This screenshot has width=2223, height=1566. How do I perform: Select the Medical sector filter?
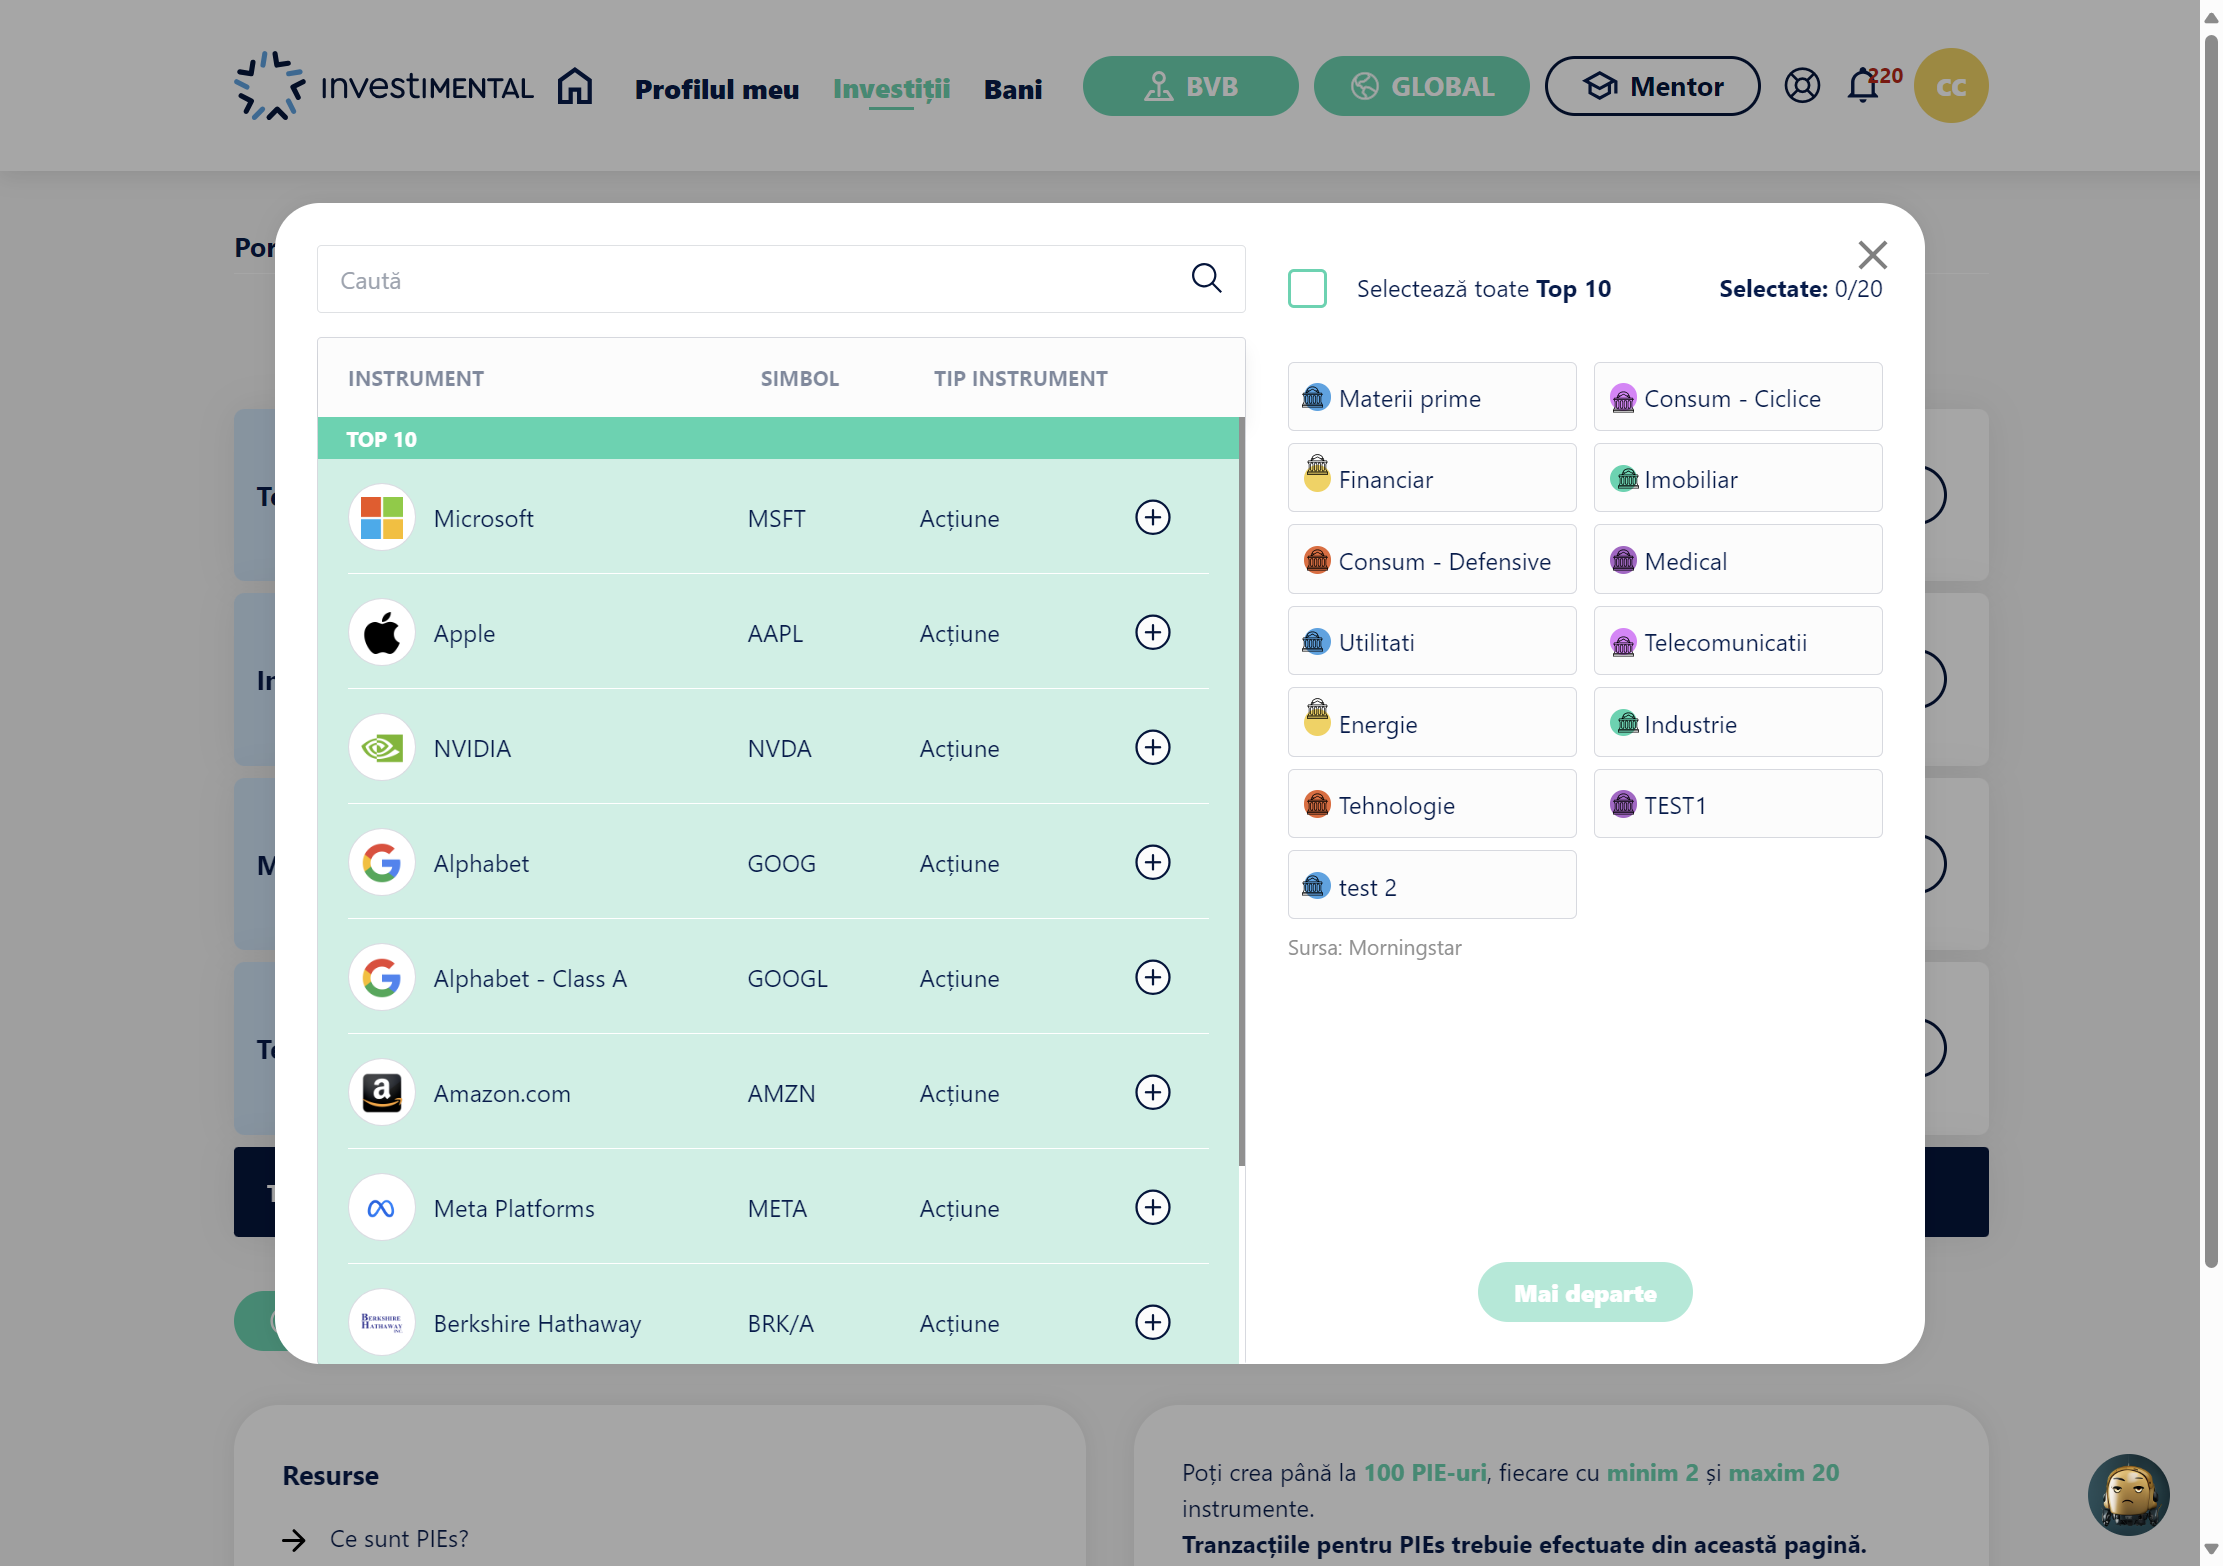click(1737, 560)
